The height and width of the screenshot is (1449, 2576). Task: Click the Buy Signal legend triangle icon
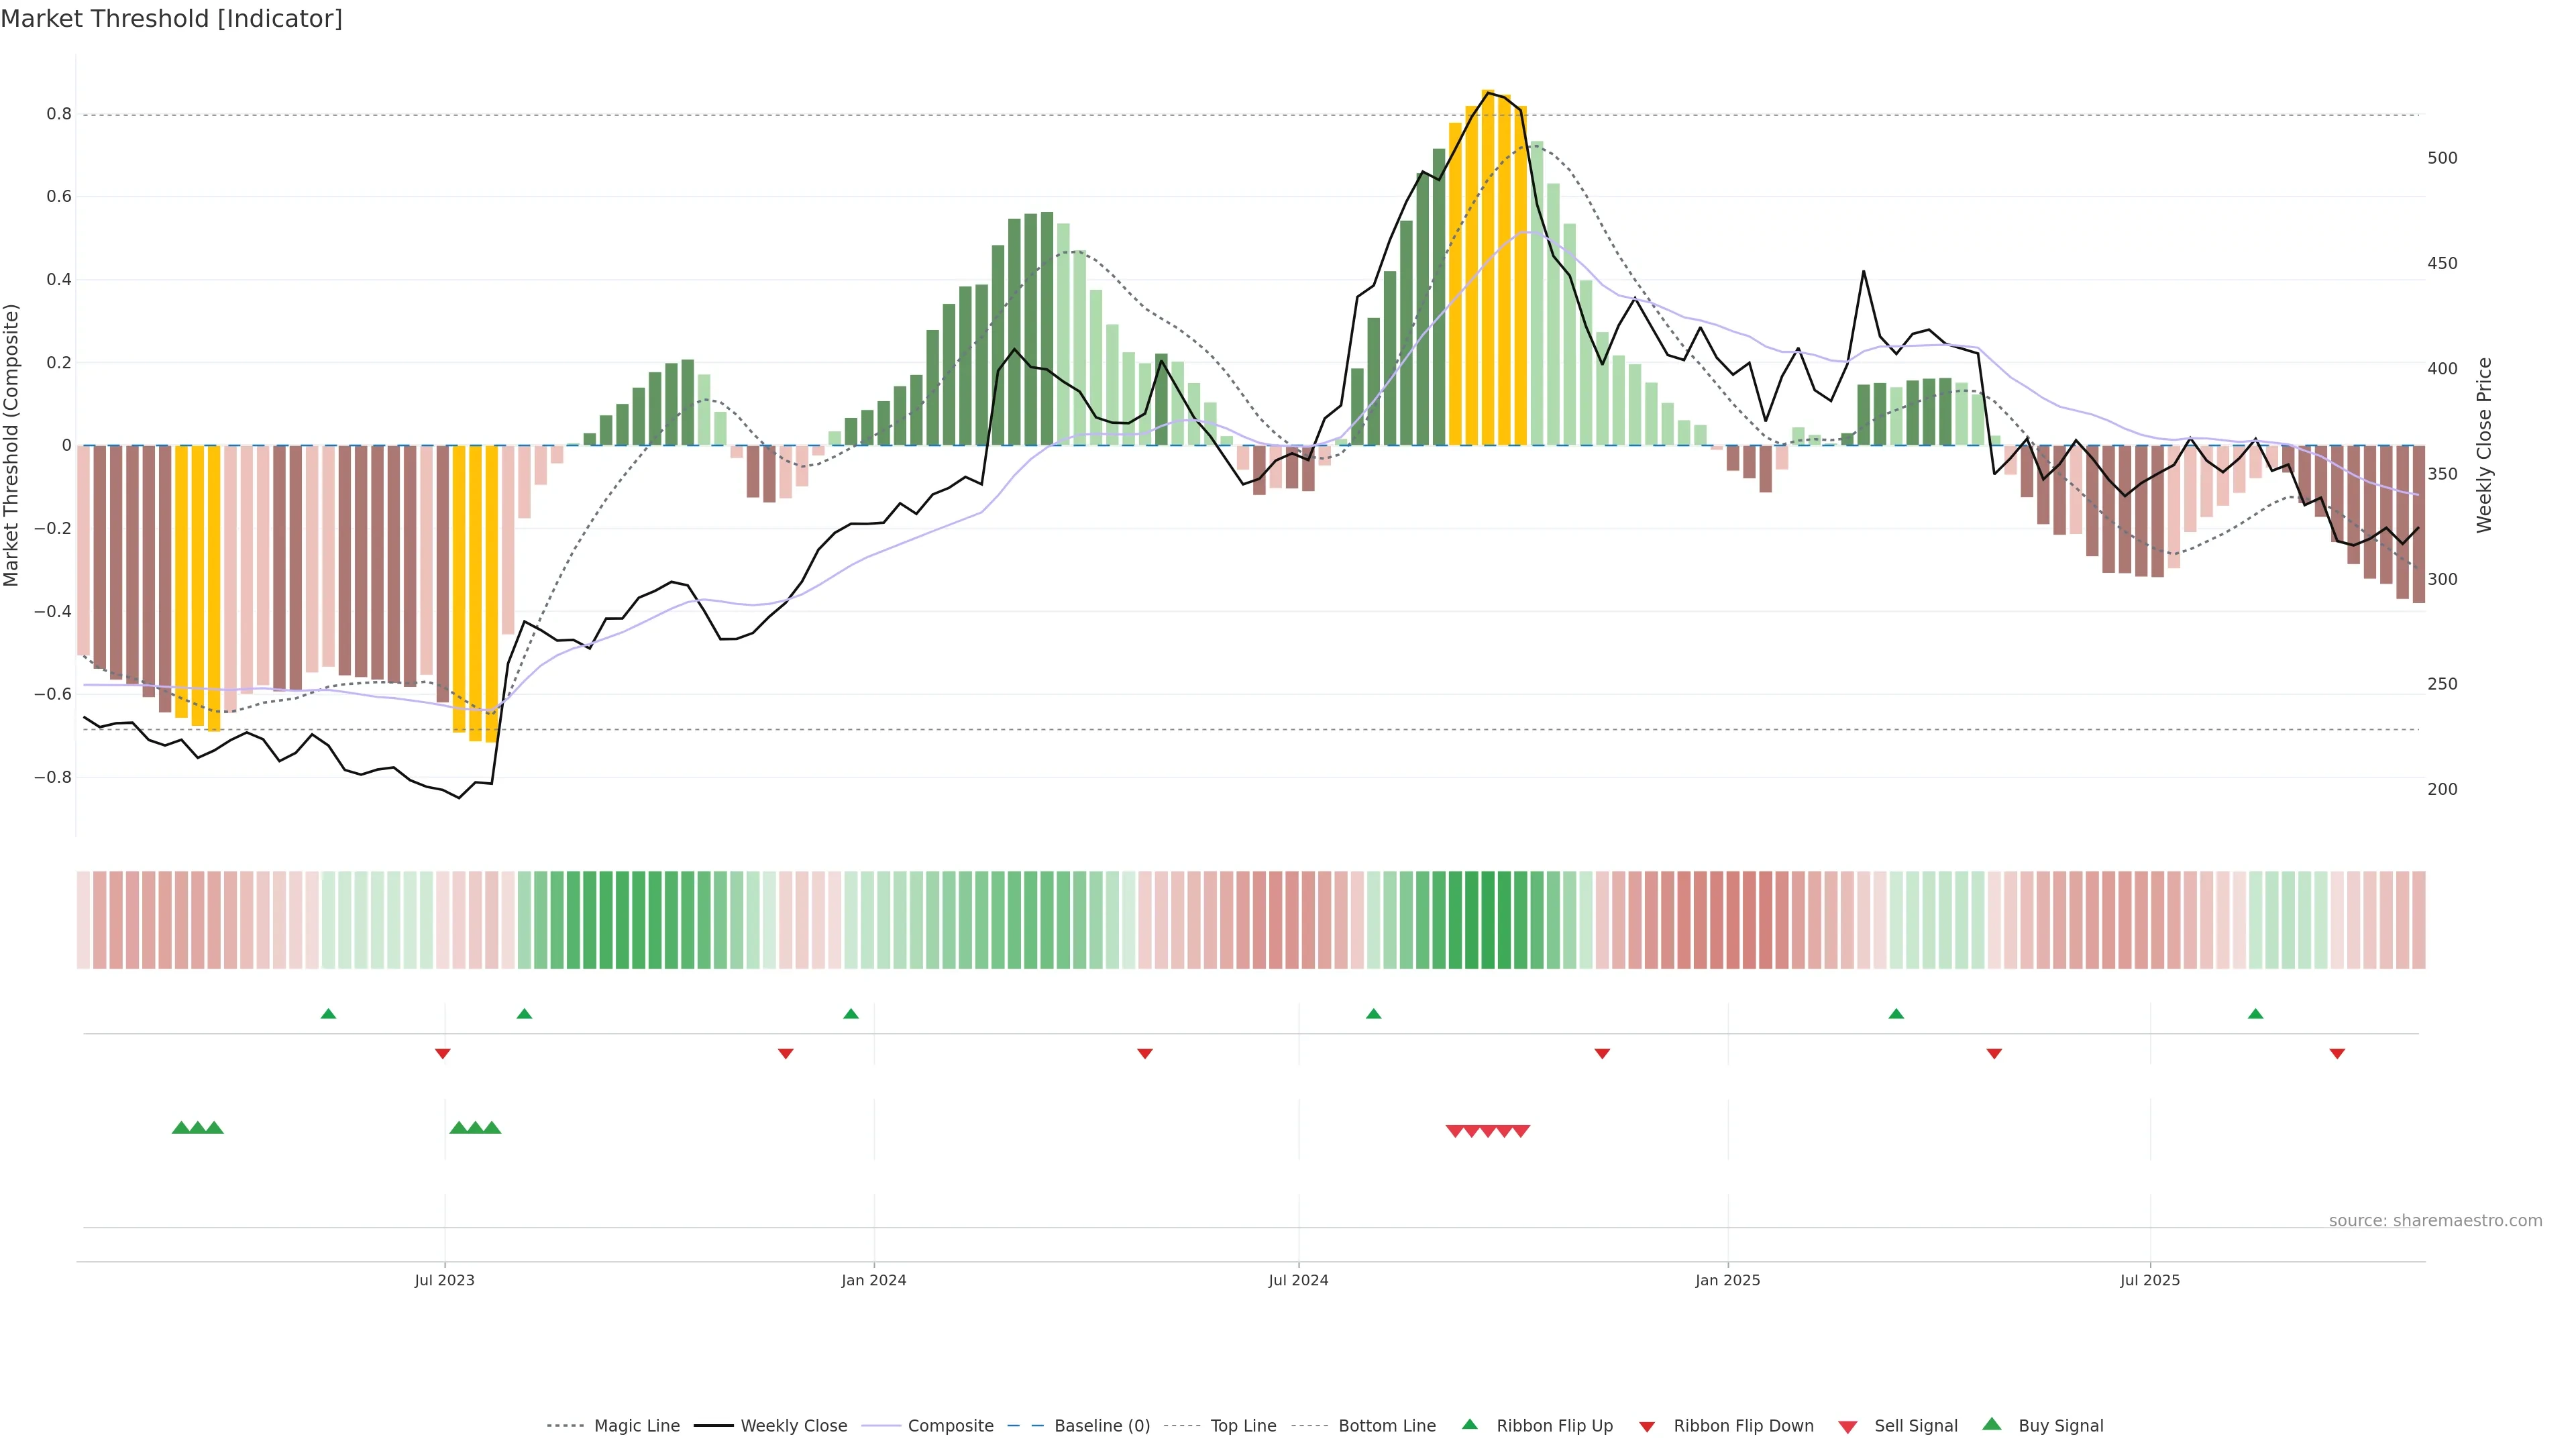click(x=1991, y=1424)
